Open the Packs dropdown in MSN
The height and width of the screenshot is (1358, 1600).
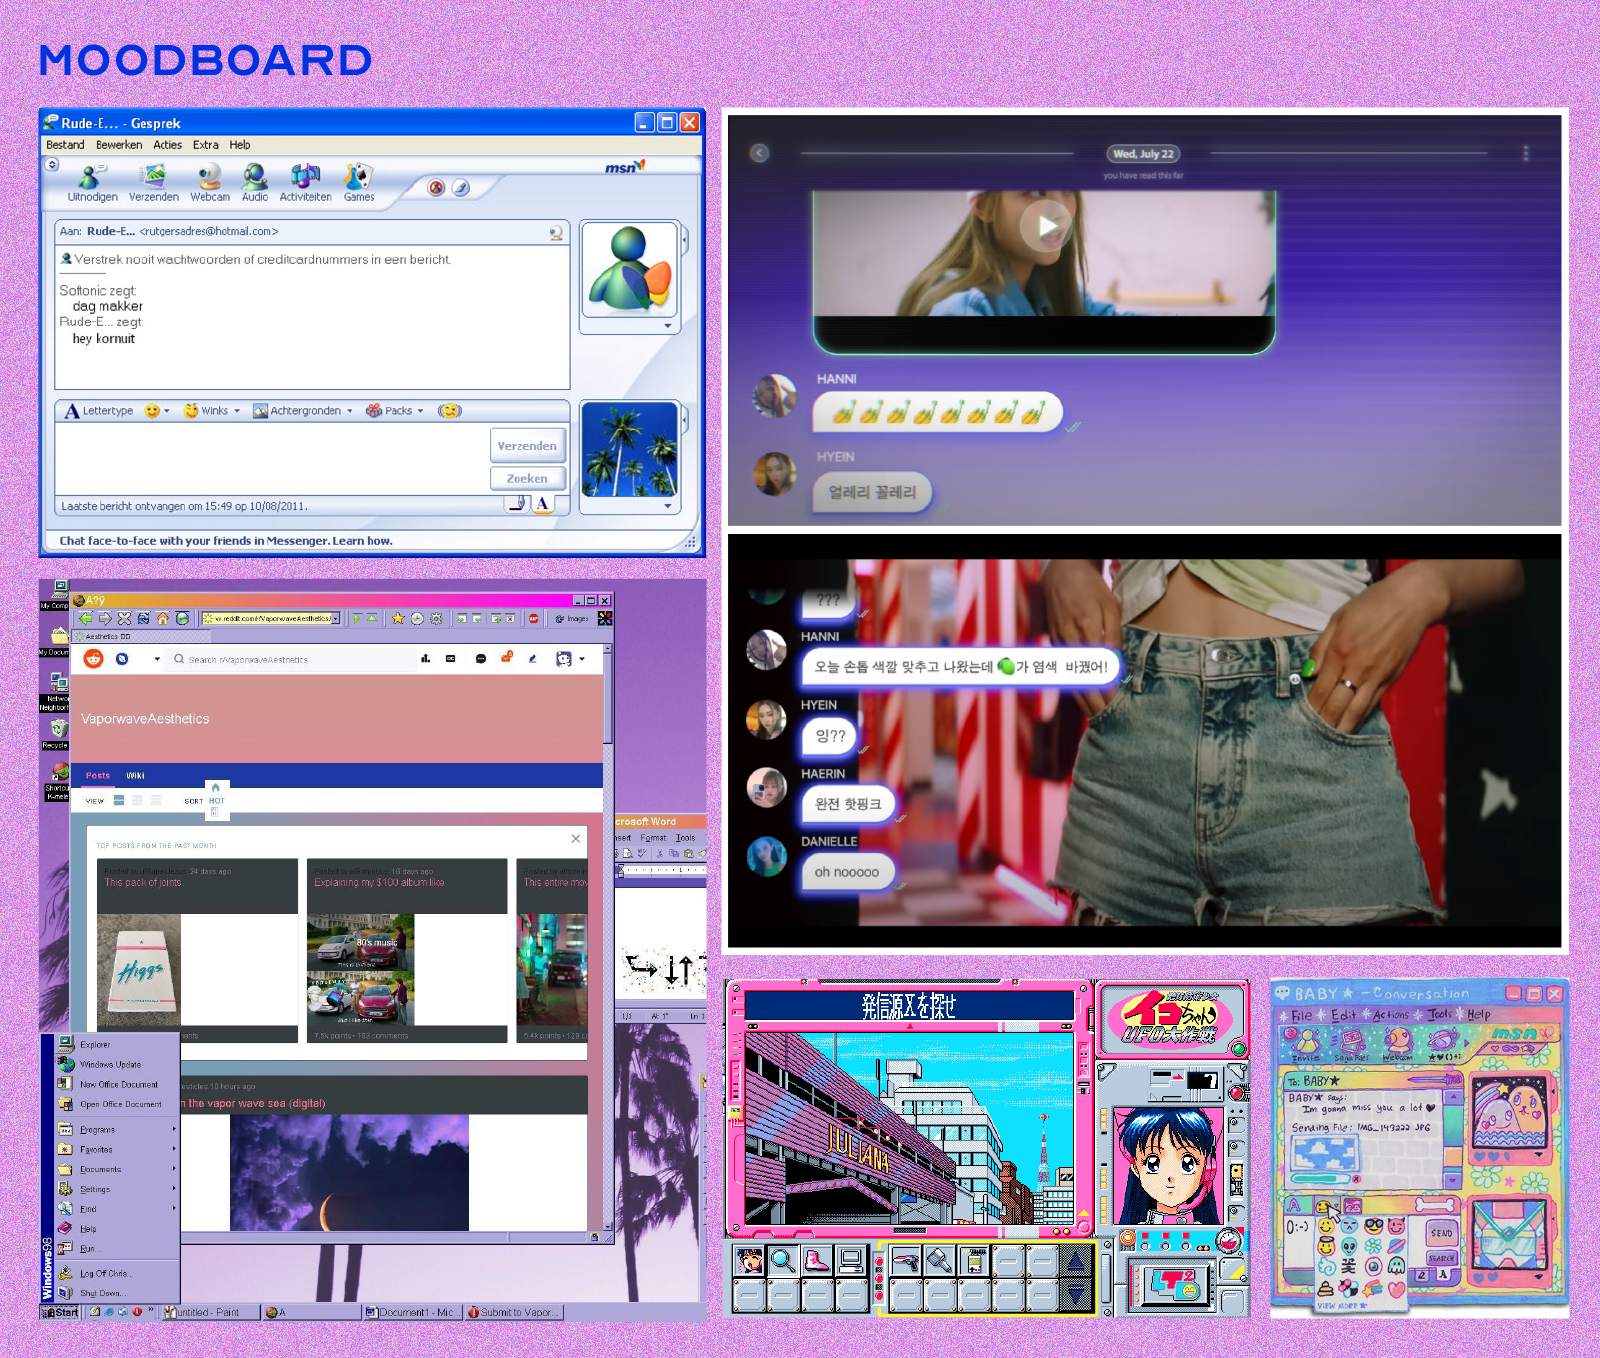(x=395, y=411)
